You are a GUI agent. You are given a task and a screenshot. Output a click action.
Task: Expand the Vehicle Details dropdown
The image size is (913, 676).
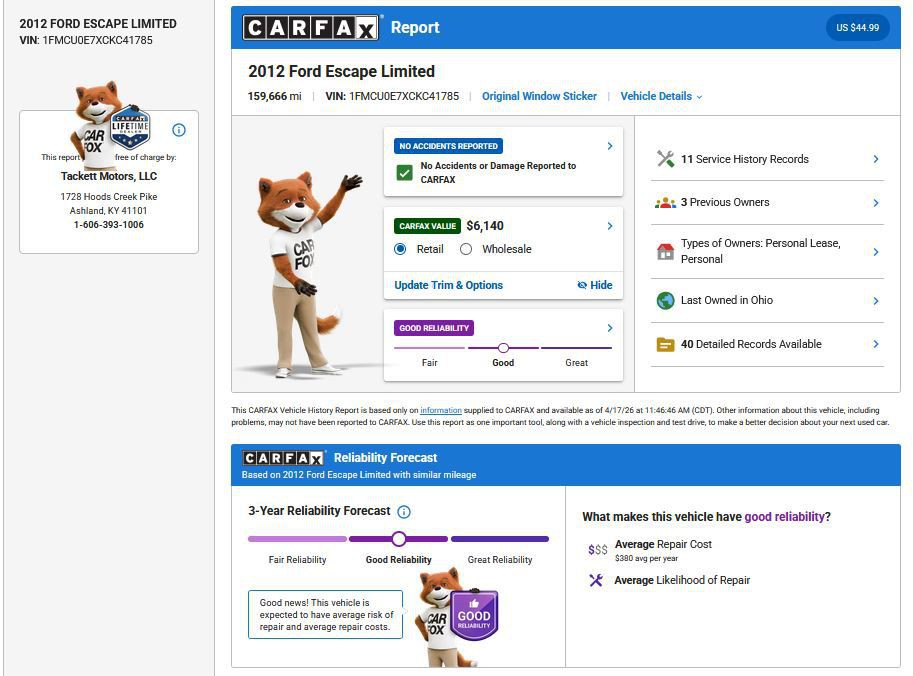pyautogui.click(x=661, y=96)
